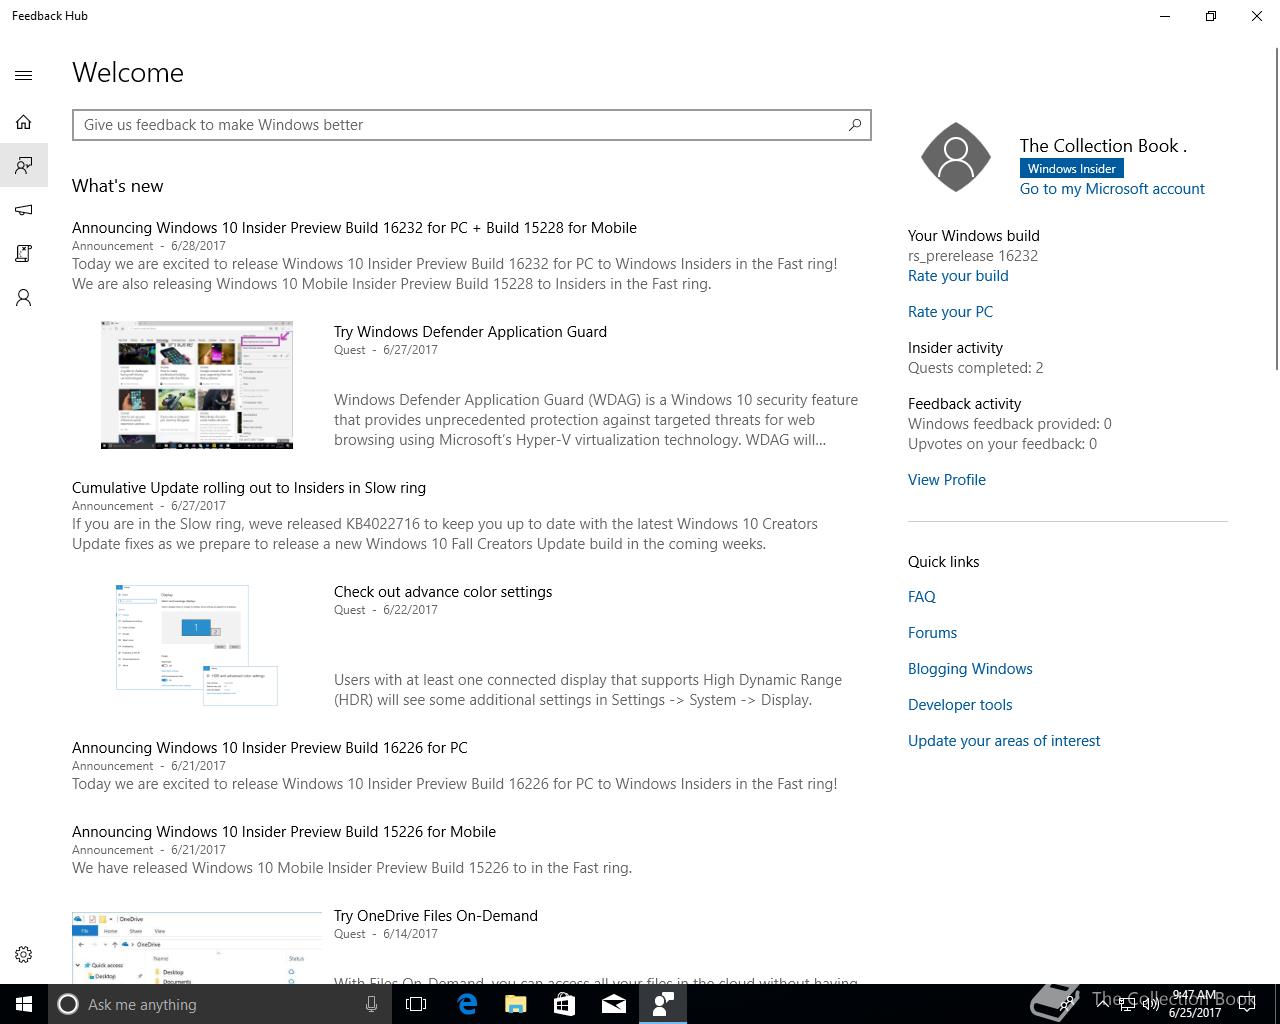Click 'rs_prerelease 16232' build text
This screenshot has height=1024, width=1280.
click(x=973, y=256)
